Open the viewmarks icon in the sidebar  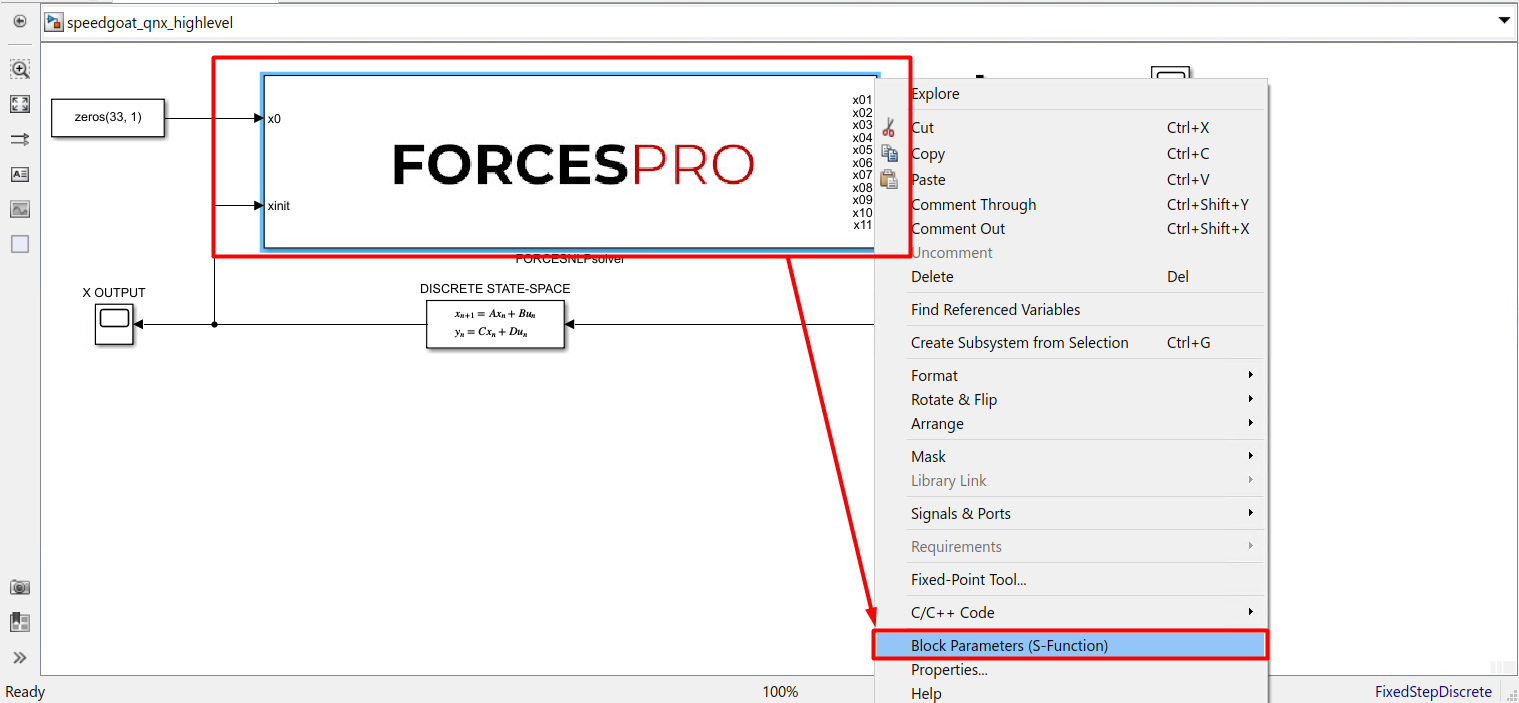[x=20, y=622]
